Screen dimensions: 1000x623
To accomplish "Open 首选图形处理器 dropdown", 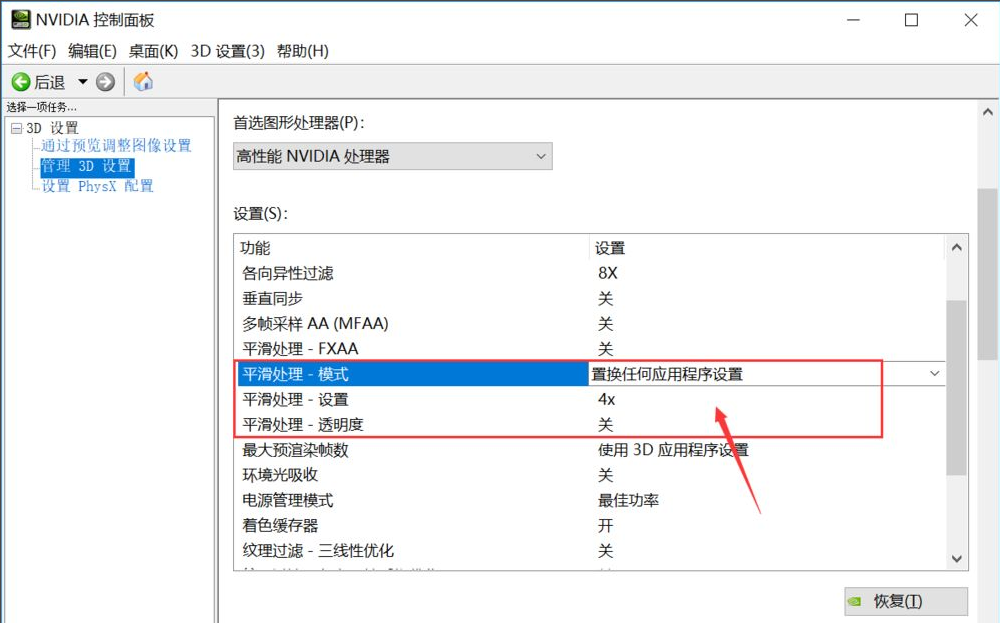I will pos(392,156).
